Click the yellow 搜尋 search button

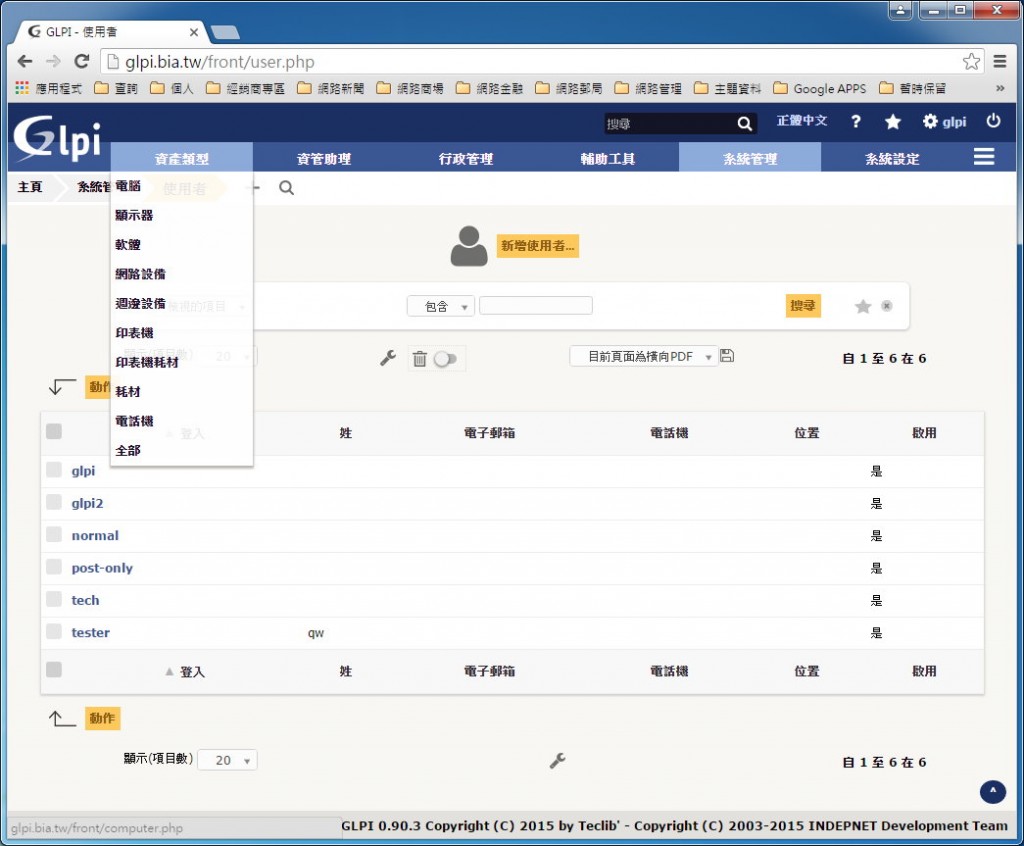pos(803,306)
